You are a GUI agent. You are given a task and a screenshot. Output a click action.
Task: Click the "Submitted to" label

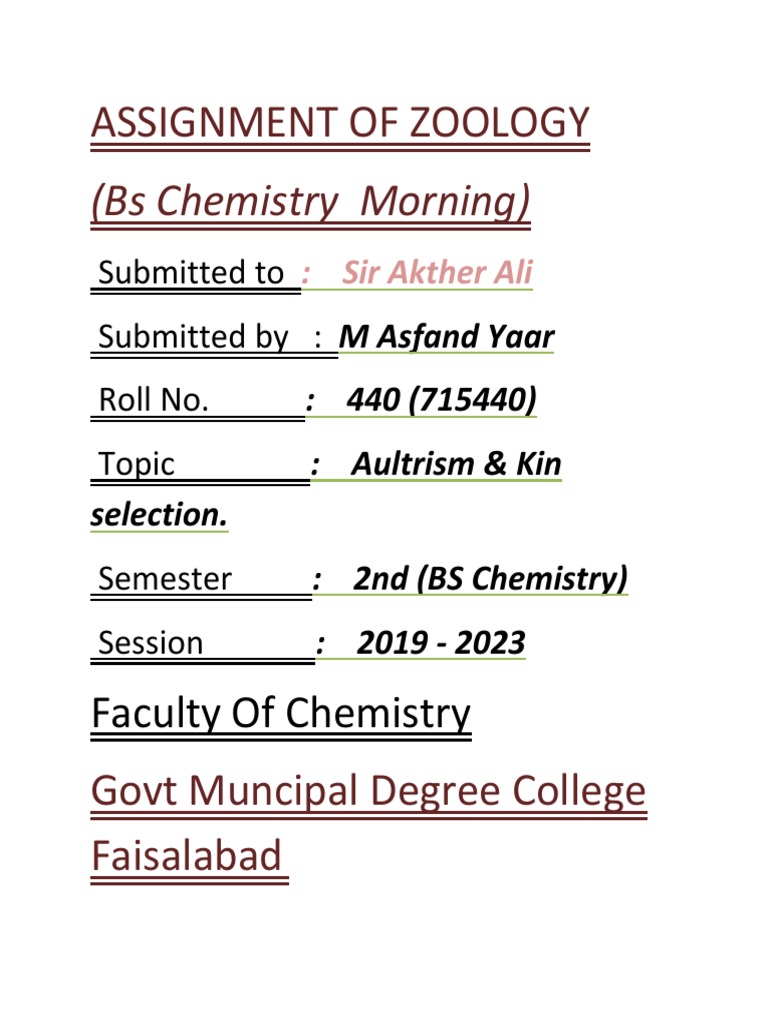pyautogui.click(x=191, y=273)
